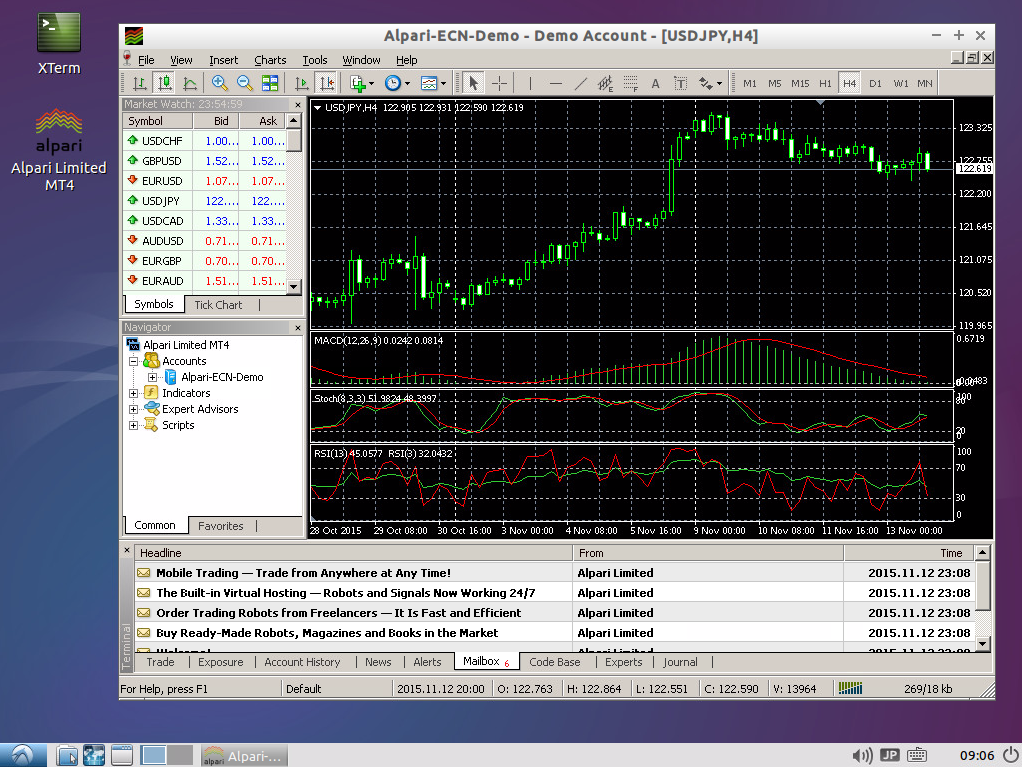
Task: Open the Code Base tab
Action: (555, 662)
